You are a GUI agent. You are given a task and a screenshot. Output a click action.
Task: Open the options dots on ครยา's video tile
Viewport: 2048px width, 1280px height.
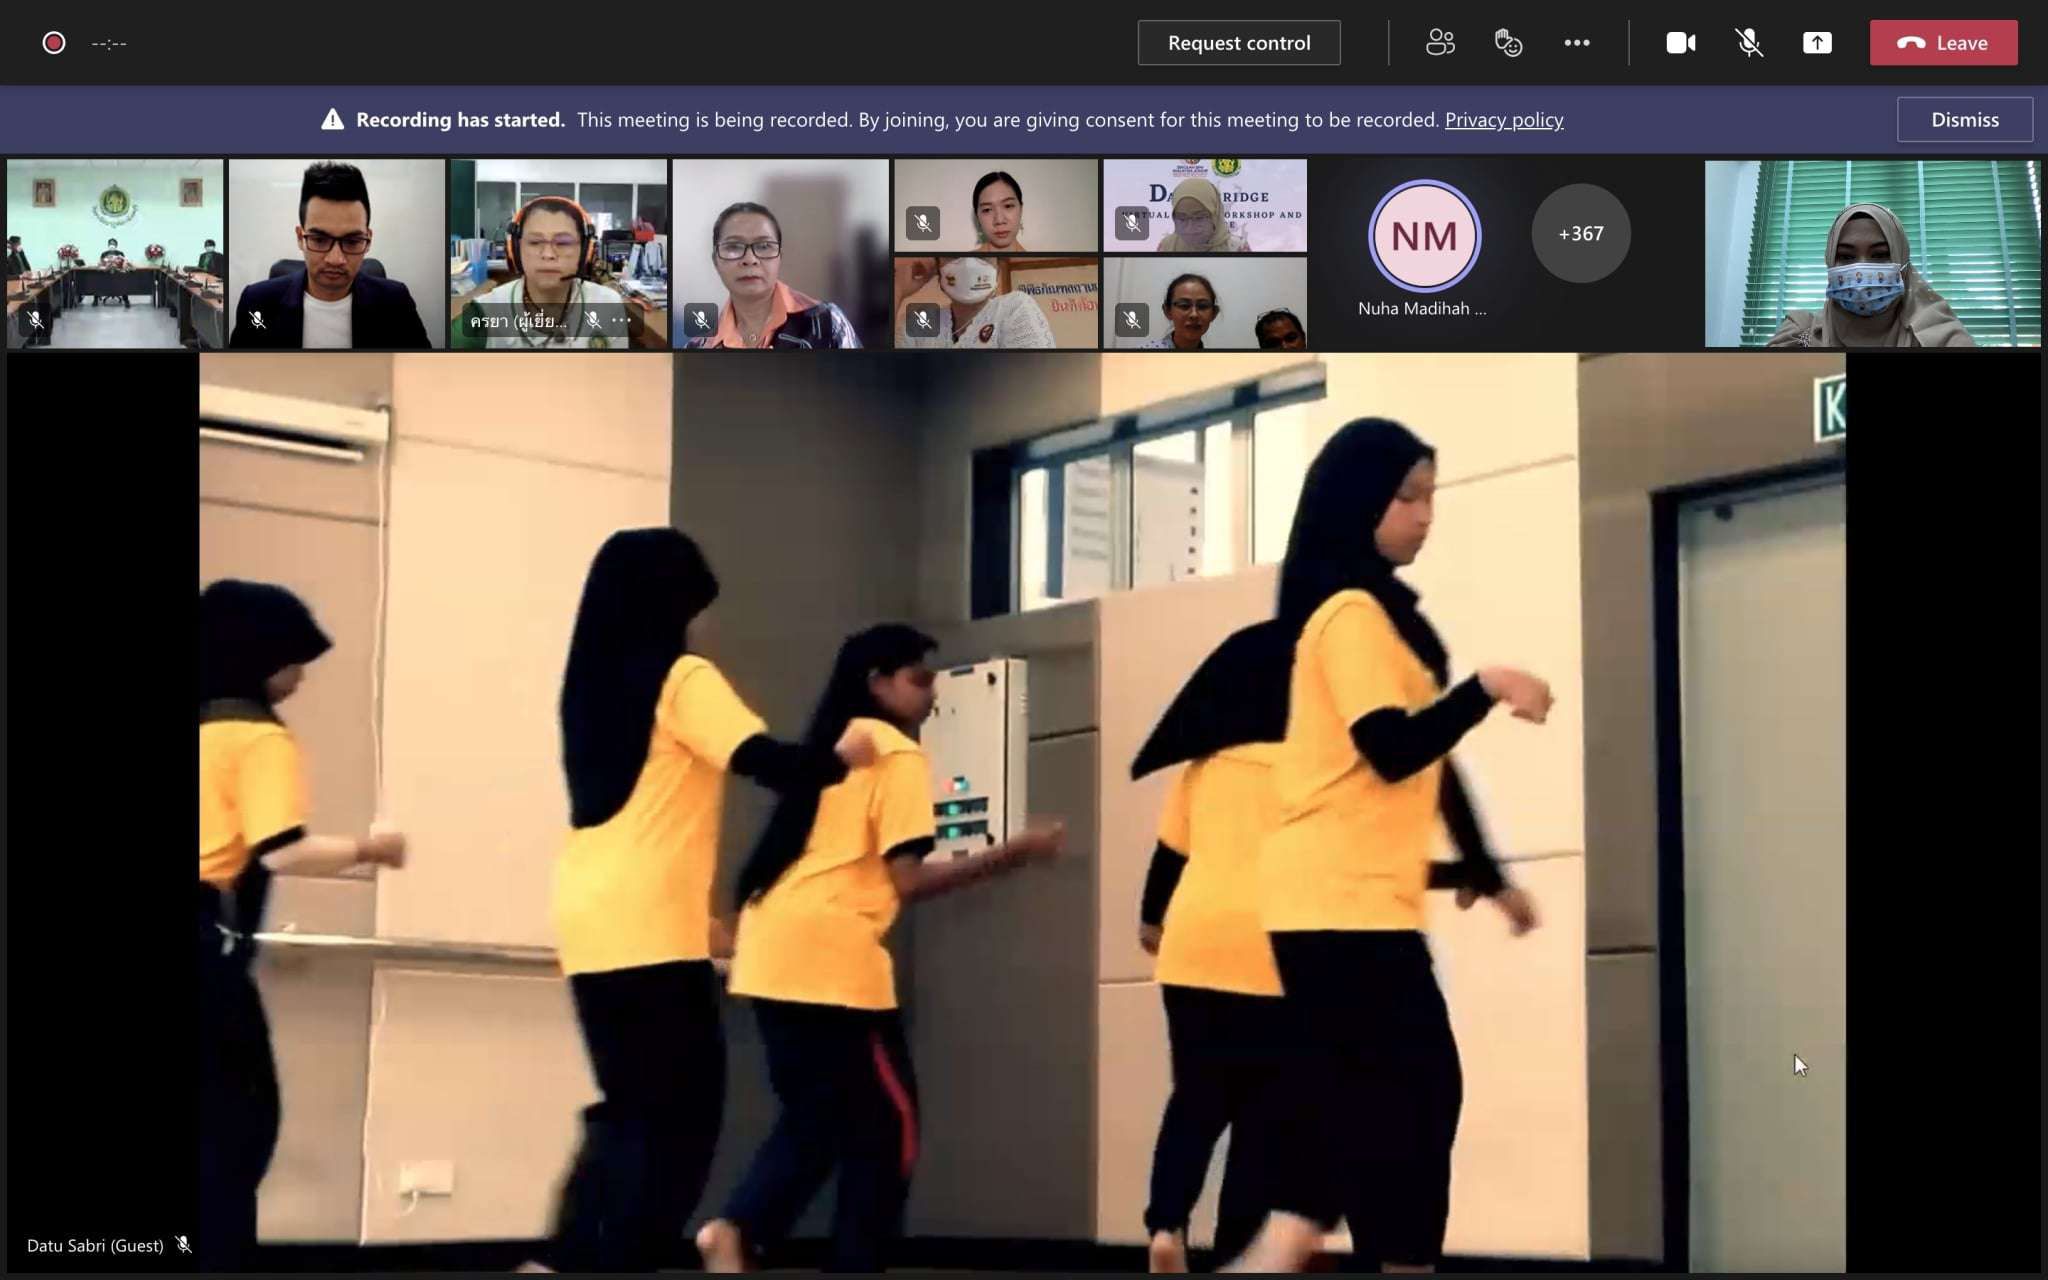point(622,320)
